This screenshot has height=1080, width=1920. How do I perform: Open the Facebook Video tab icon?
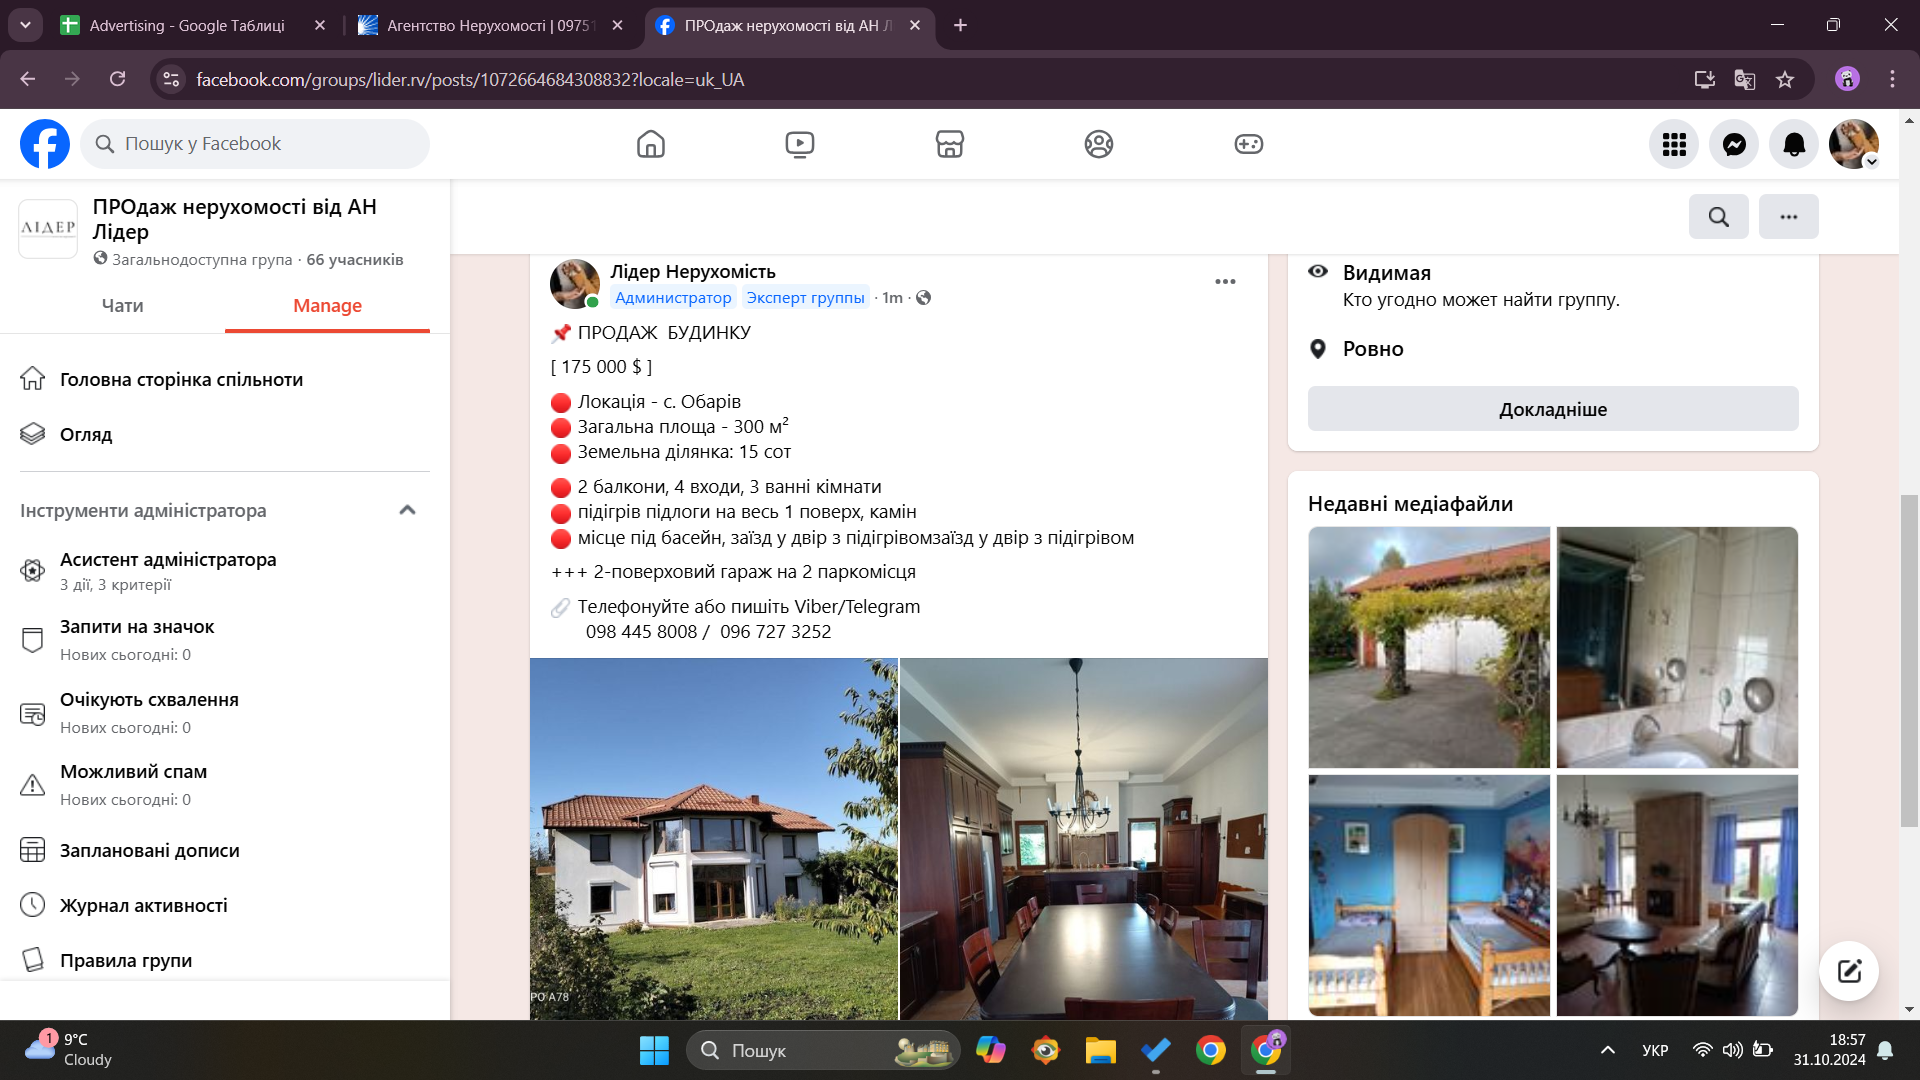click(x=799, y=144)
